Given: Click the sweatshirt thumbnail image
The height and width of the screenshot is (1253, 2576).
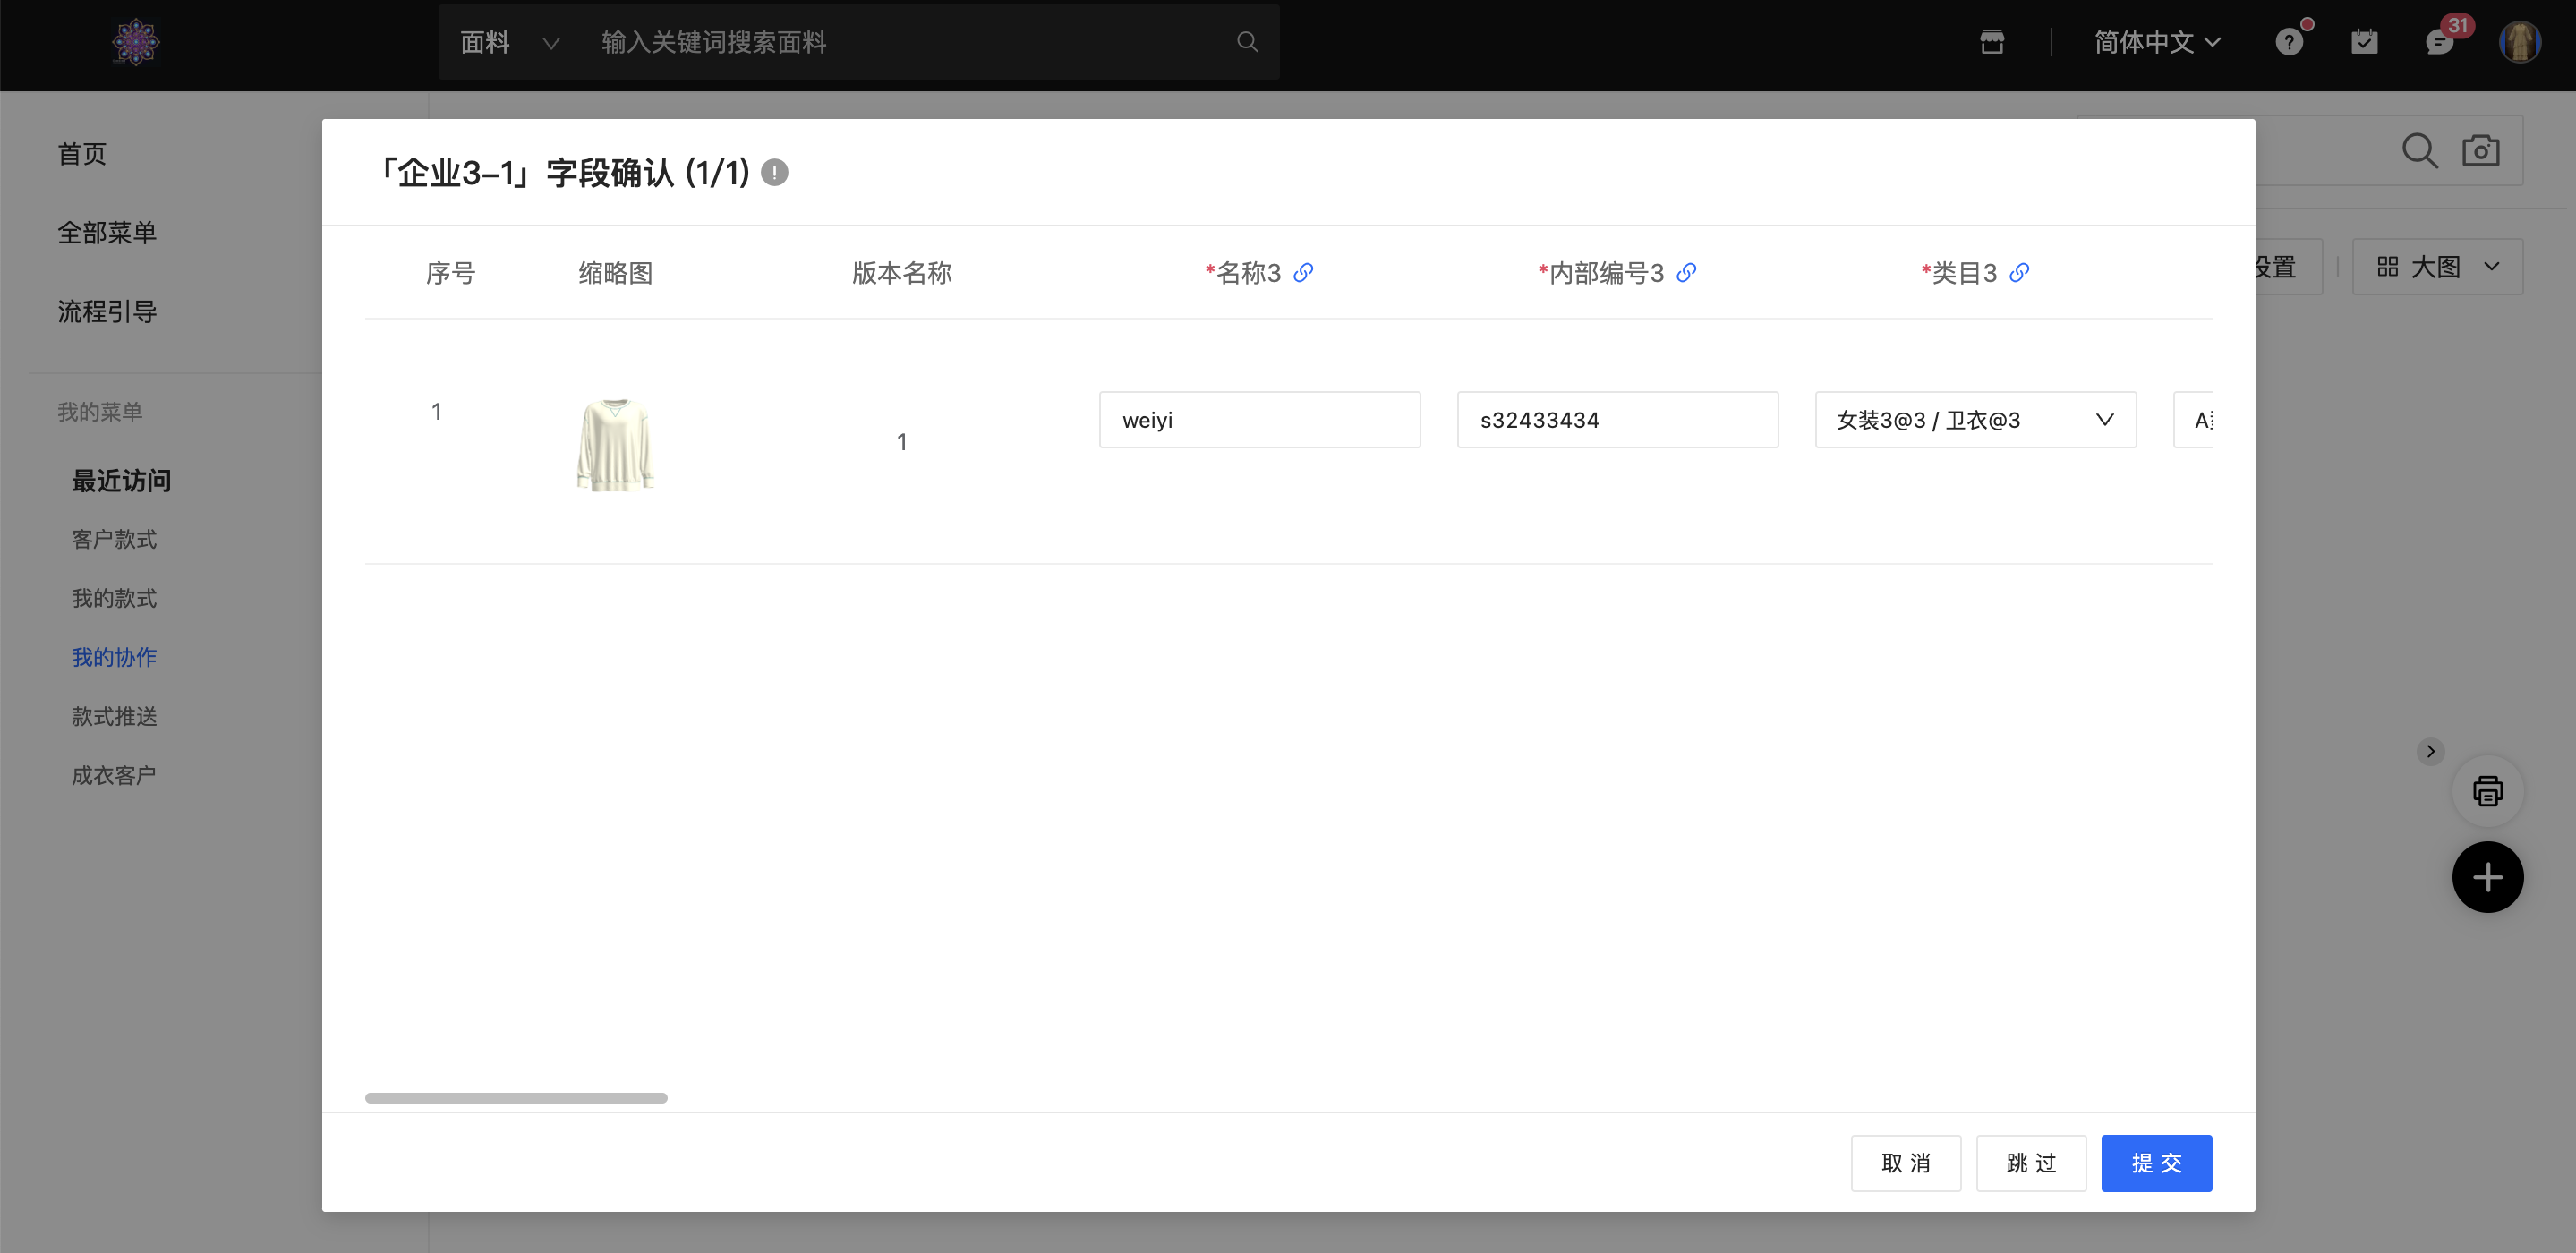Looking at the screenshot, I should (x=615, y=444).
